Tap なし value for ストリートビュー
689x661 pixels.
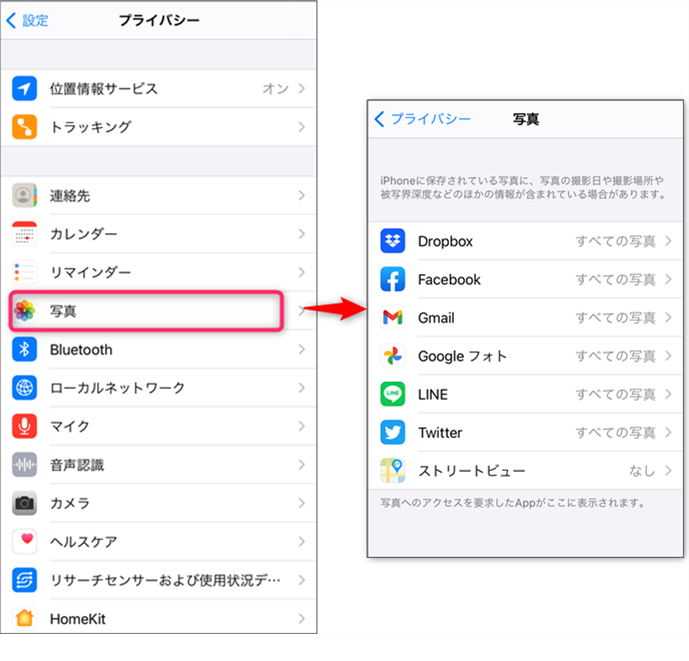642,471
